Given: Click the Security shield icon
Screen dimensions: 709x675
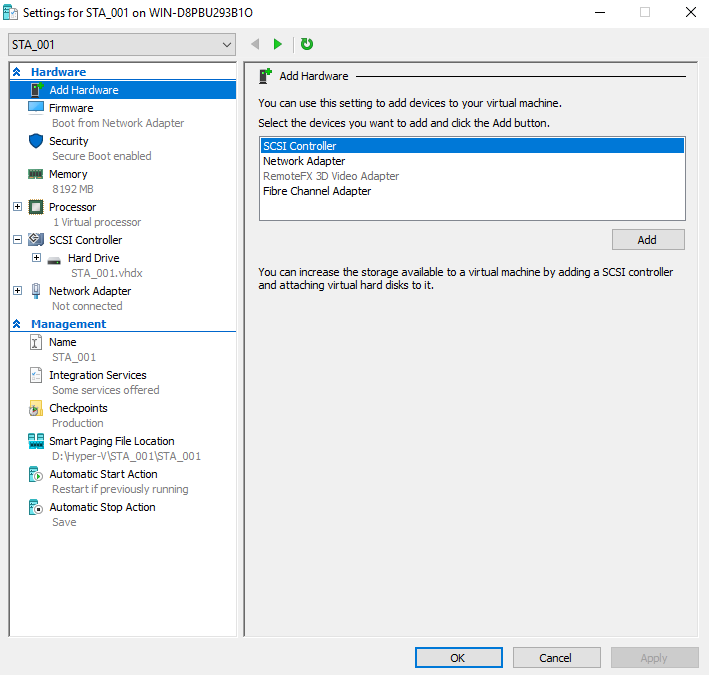Looking at the screenshot, I should (36, 141).
